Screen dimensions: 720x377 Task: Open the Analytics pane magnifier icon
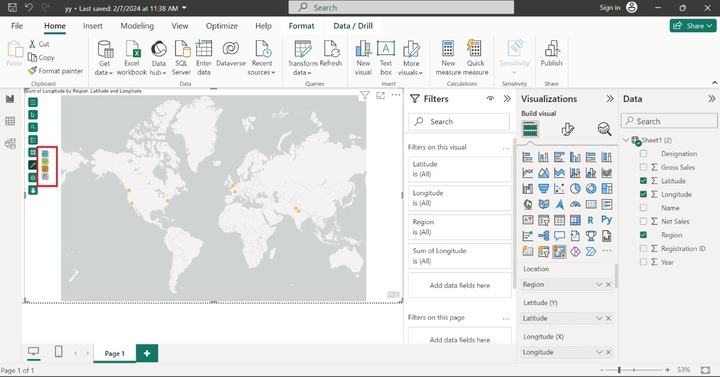(604, 129)
